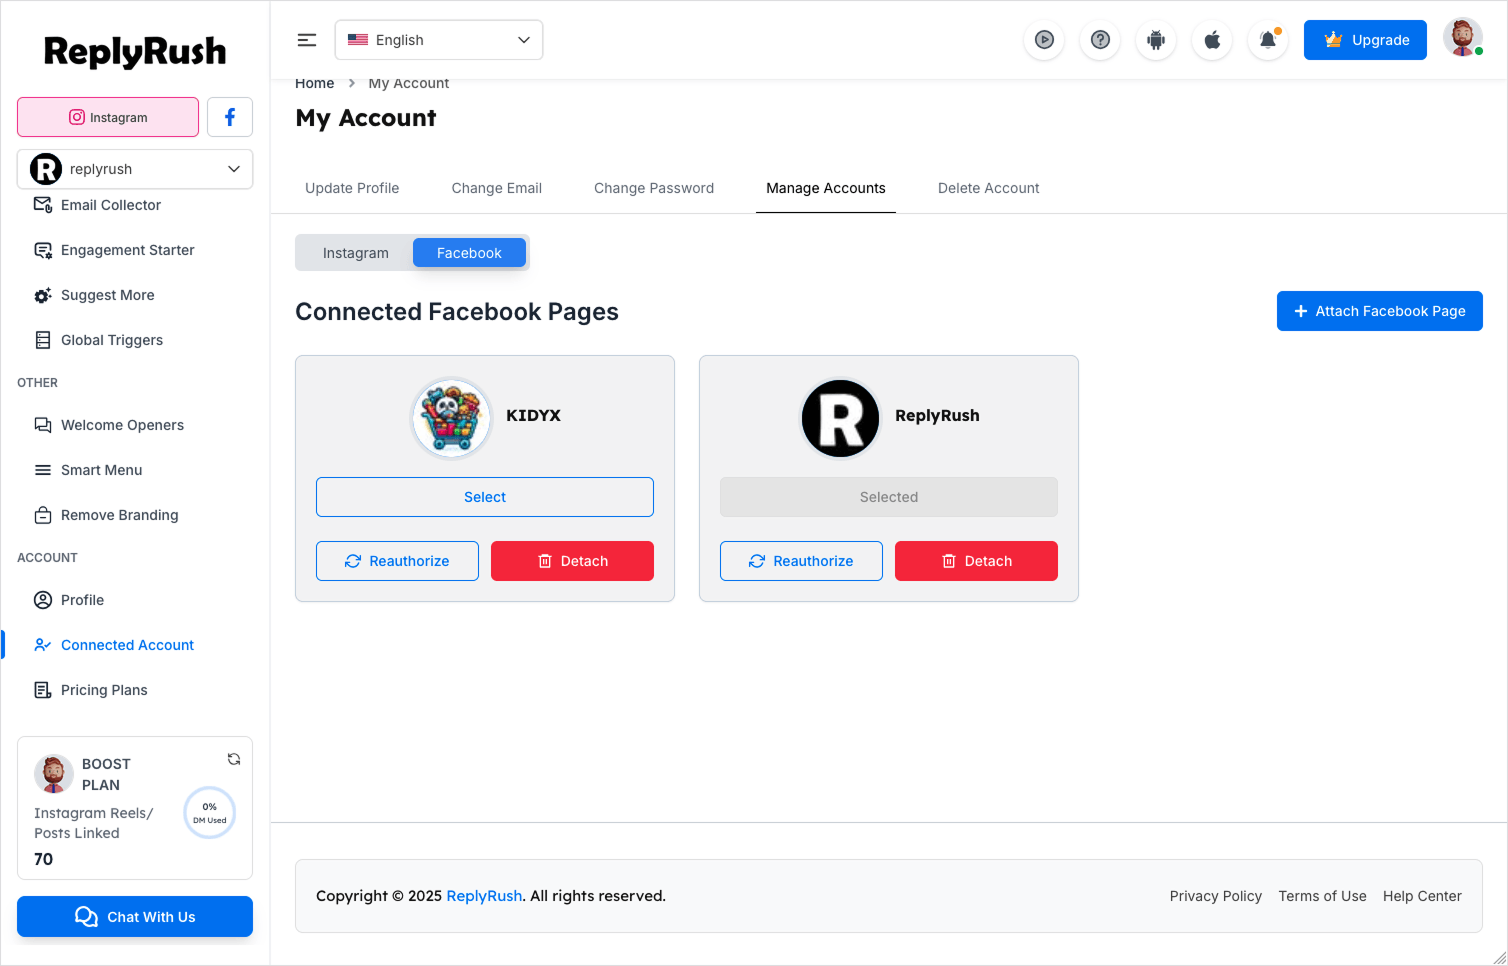
Task: Toggle sidebar with hamburger menu icon
Action: (307, 40)
